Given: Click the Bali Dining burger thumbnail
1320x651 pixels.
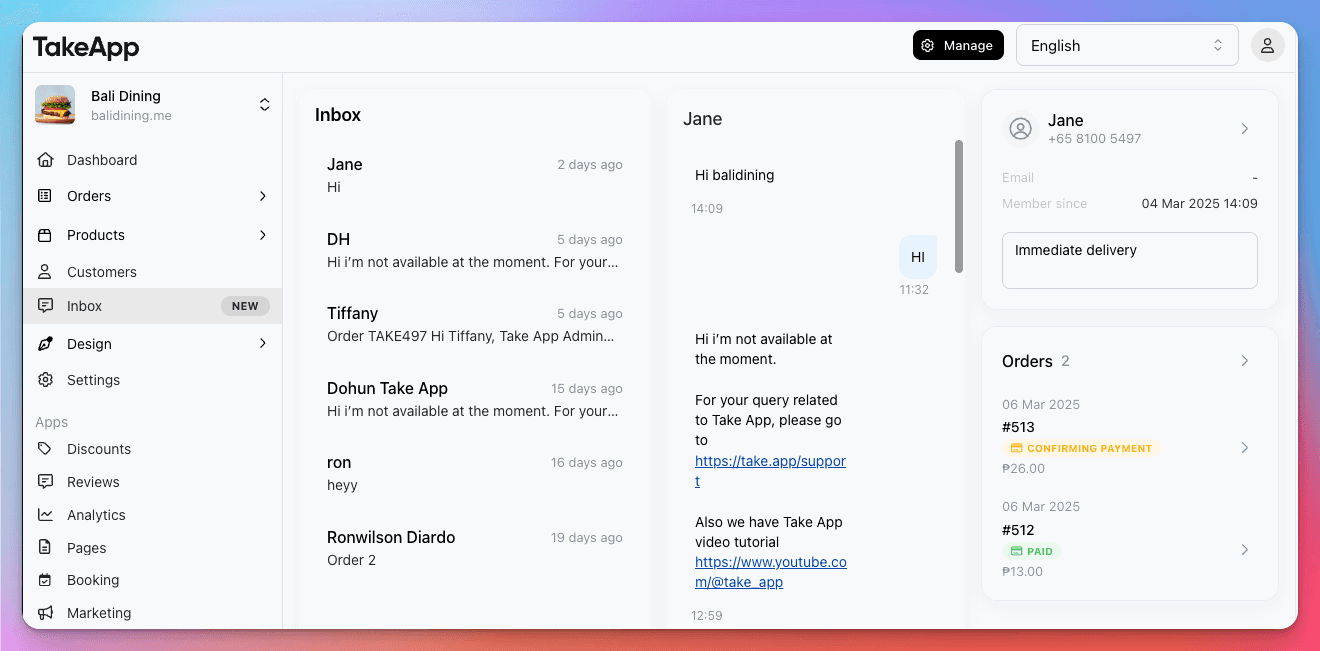Looking at the screenshot, I should [55, 105].
